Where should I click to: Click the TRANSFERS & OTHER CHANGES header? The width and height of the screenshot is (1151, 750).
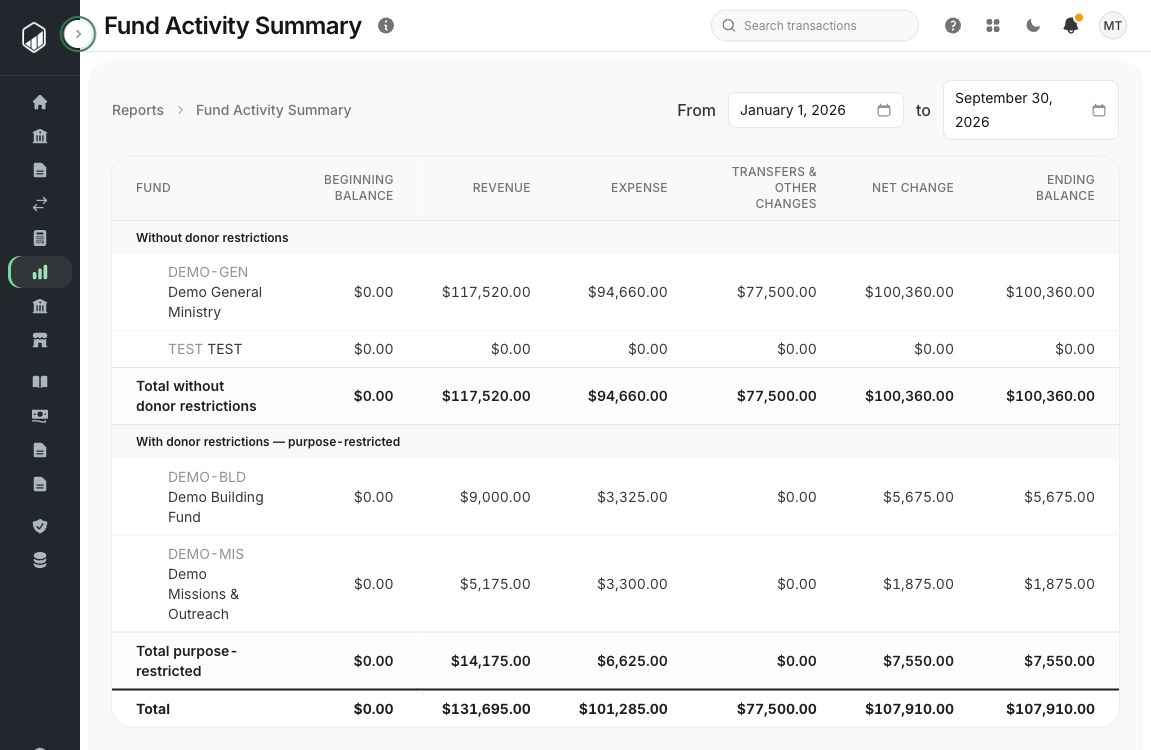(x=774, y=188)
